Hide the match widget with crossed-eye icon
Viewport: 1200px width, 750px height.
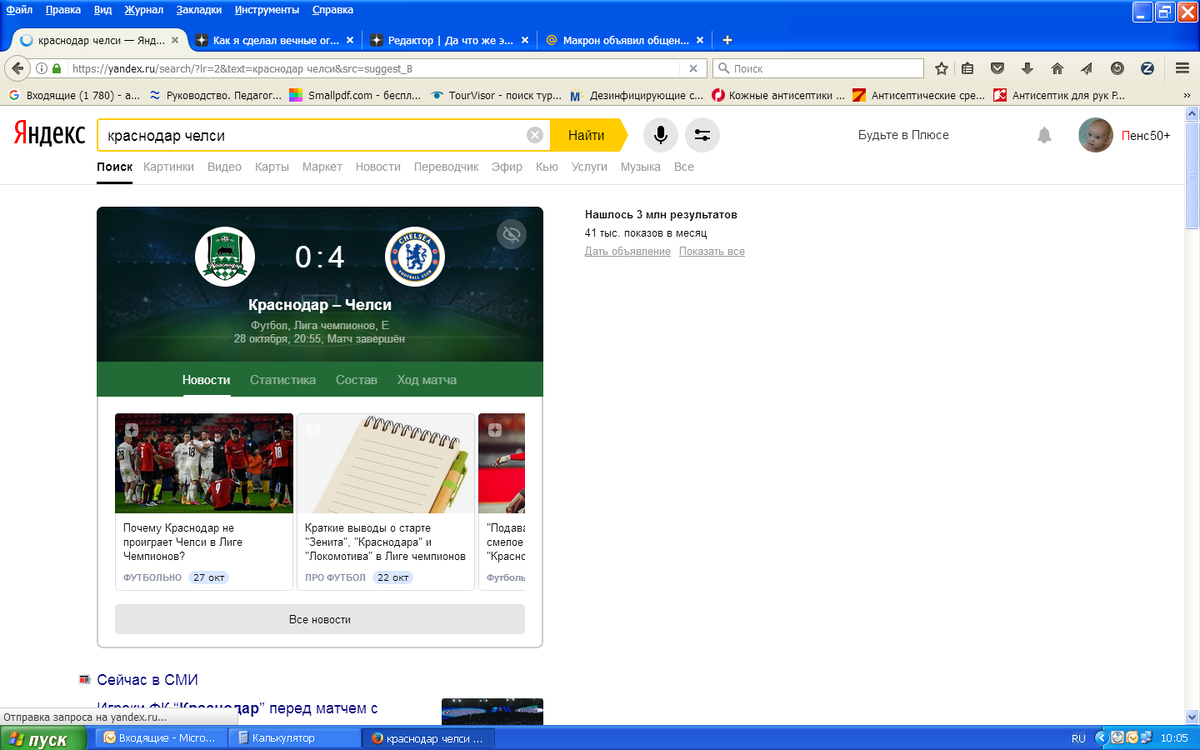pos(512,235)
